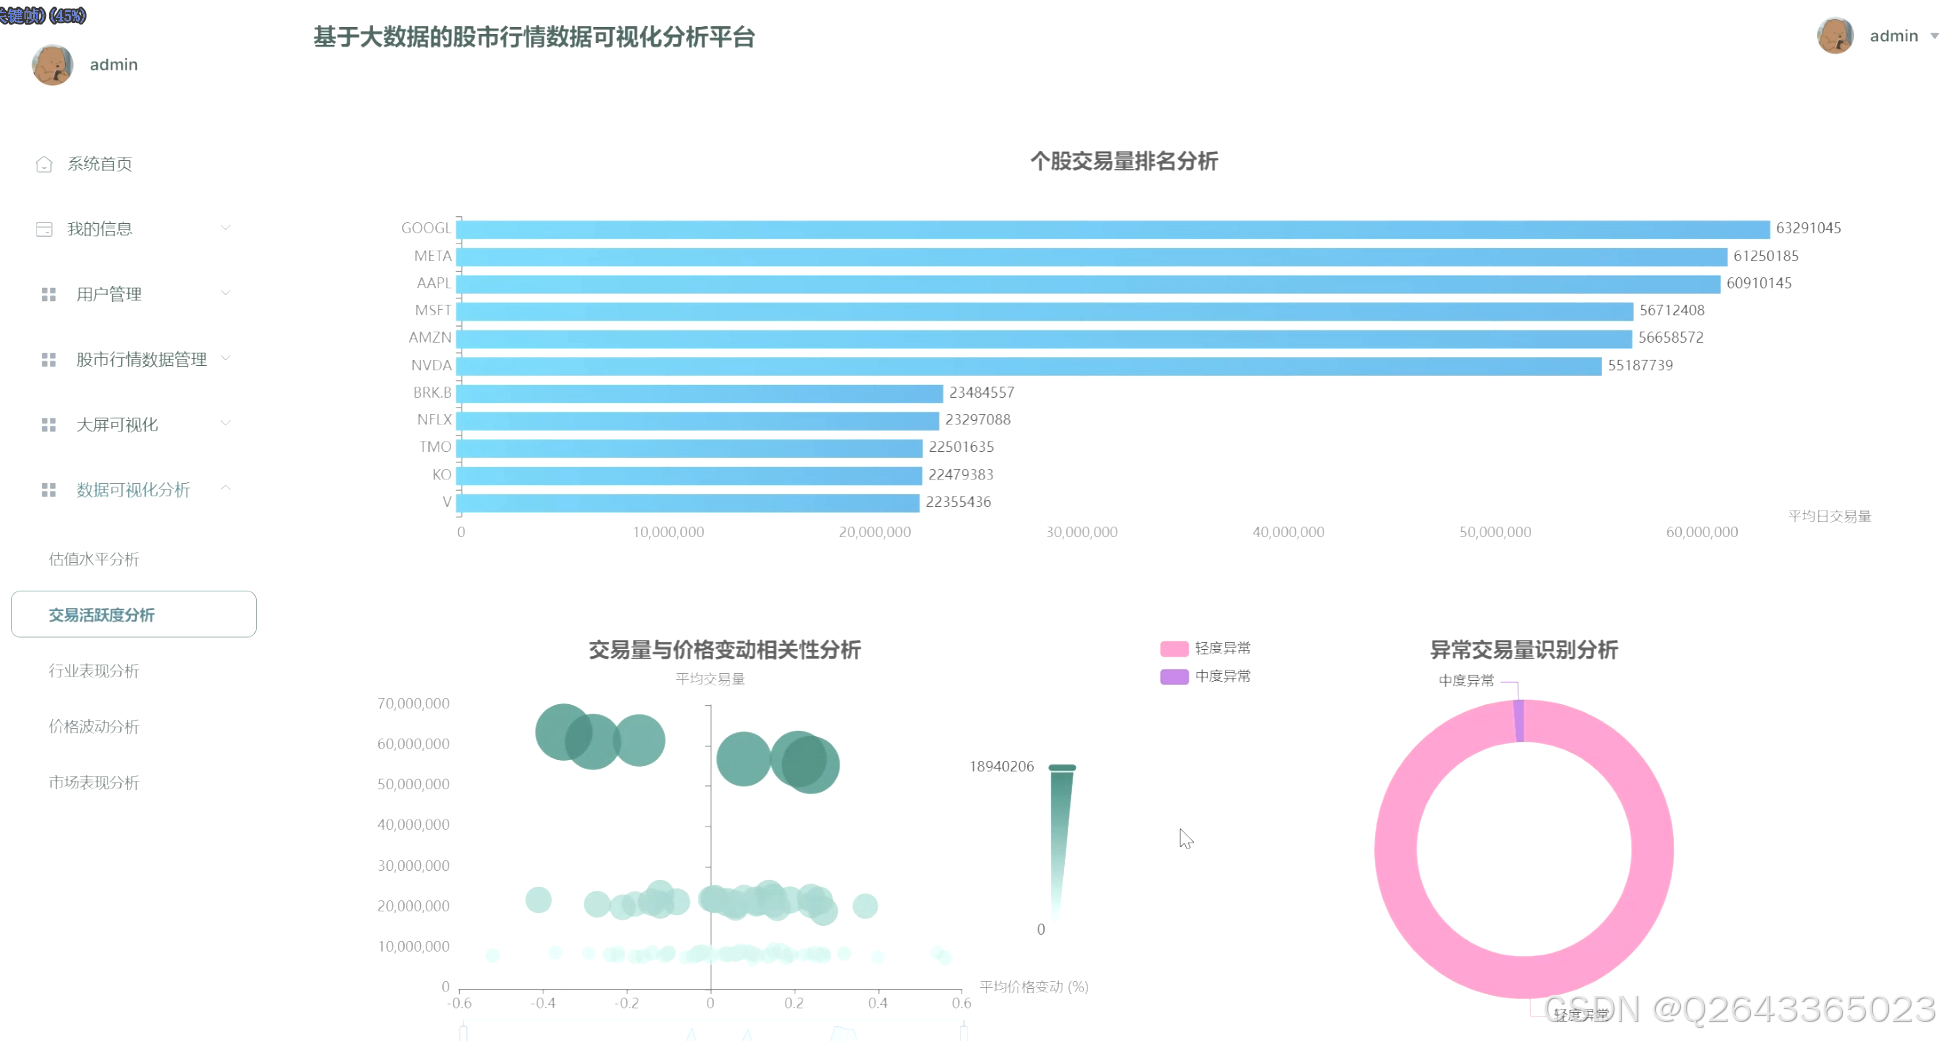Click the V bar in ranking chart

point(688,503)
